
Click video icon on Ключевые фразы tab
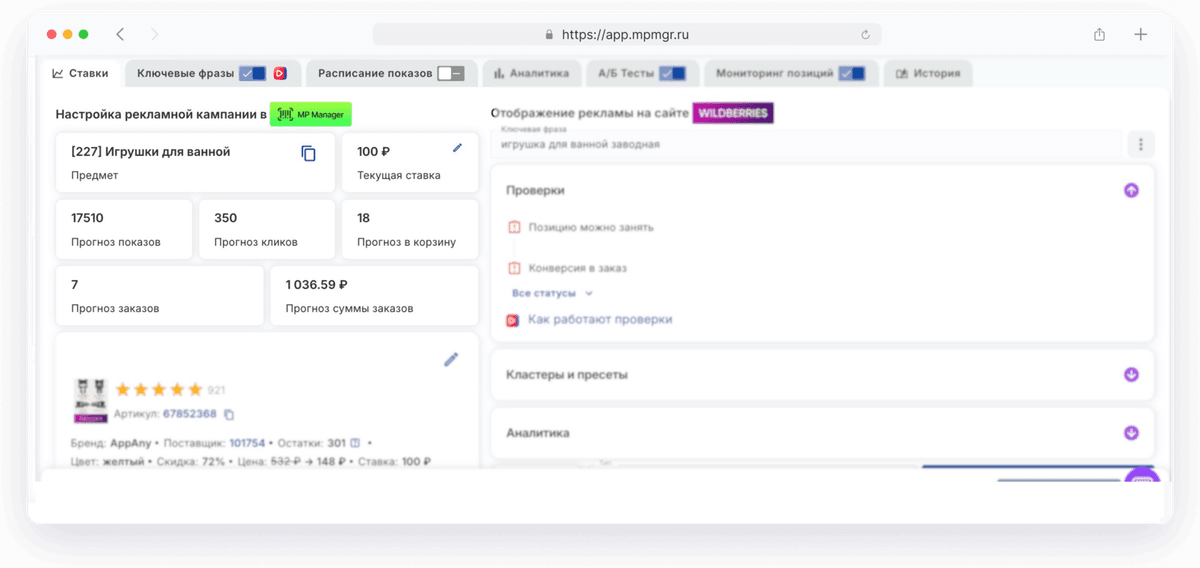coord(280,73)
